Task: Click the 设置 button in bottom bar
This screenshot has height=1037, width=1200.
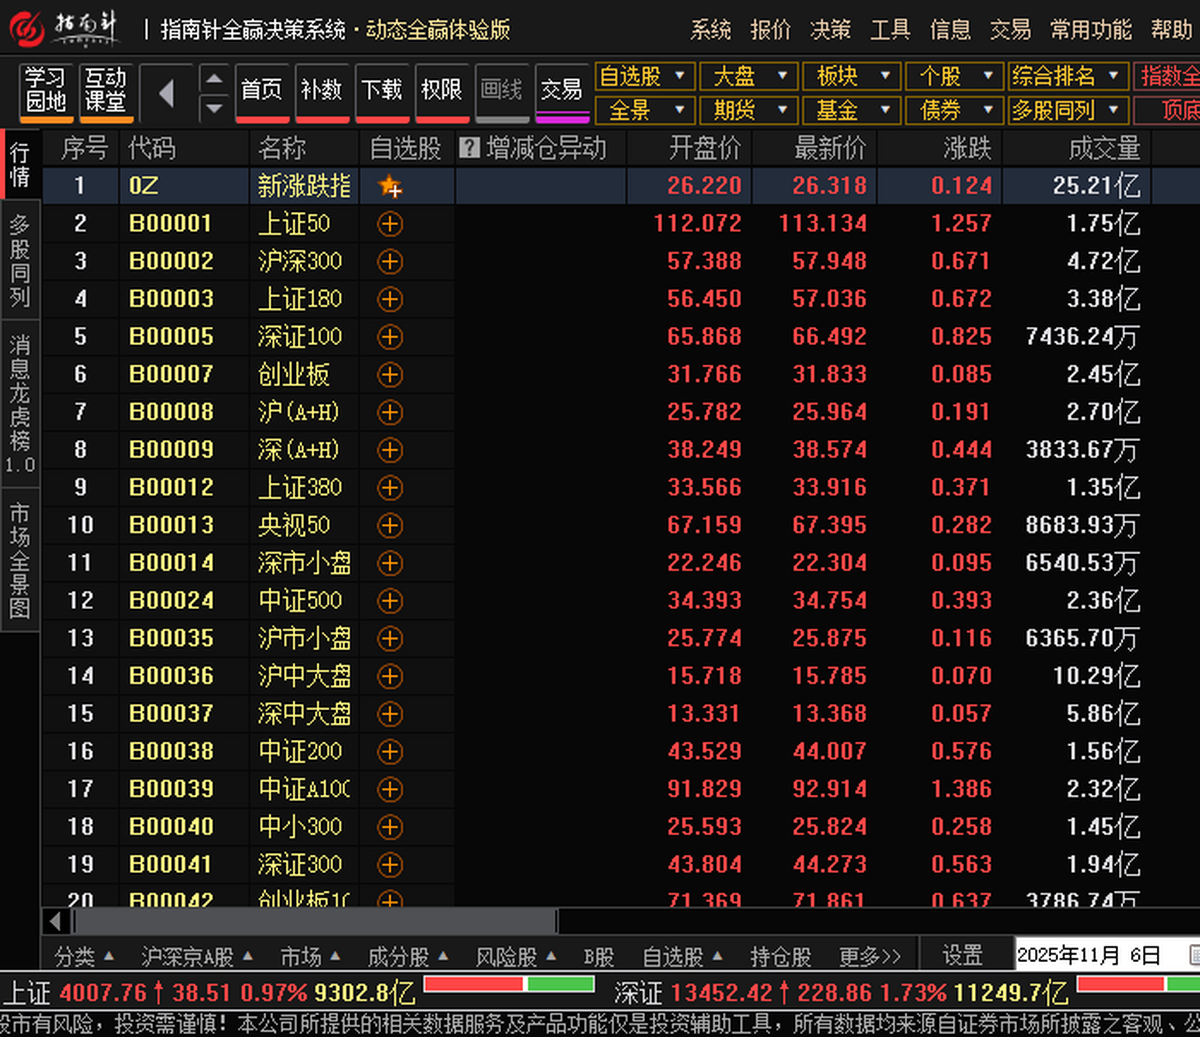Action: click(x=963, y=956)
